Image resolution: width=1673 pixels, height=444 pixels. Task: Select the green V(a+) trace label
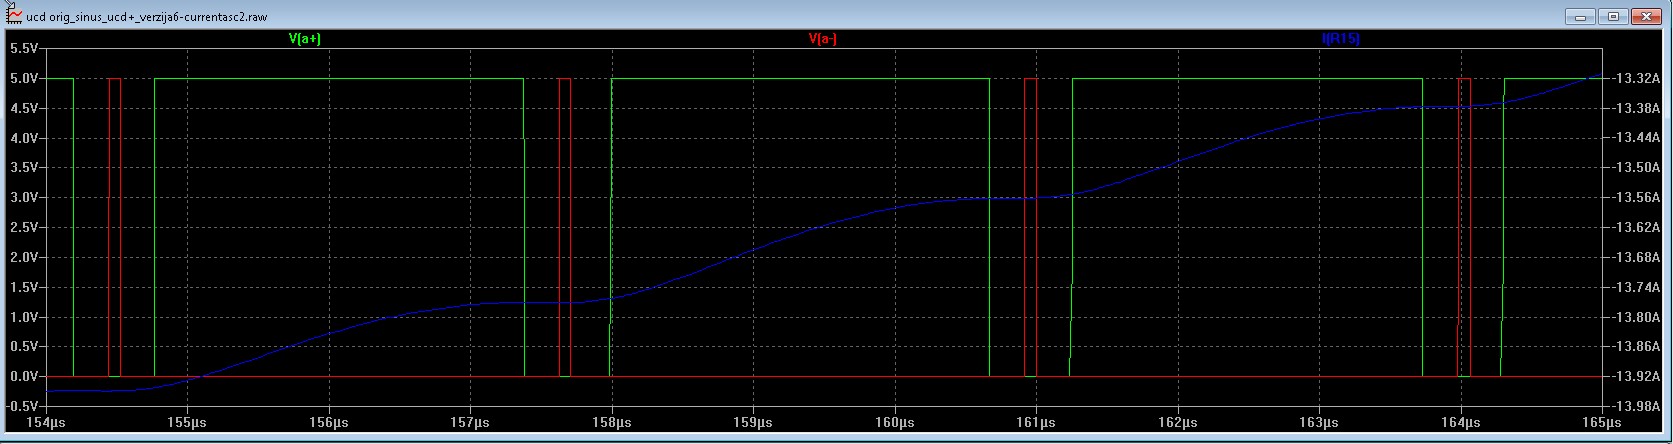(x=305, y=39)
